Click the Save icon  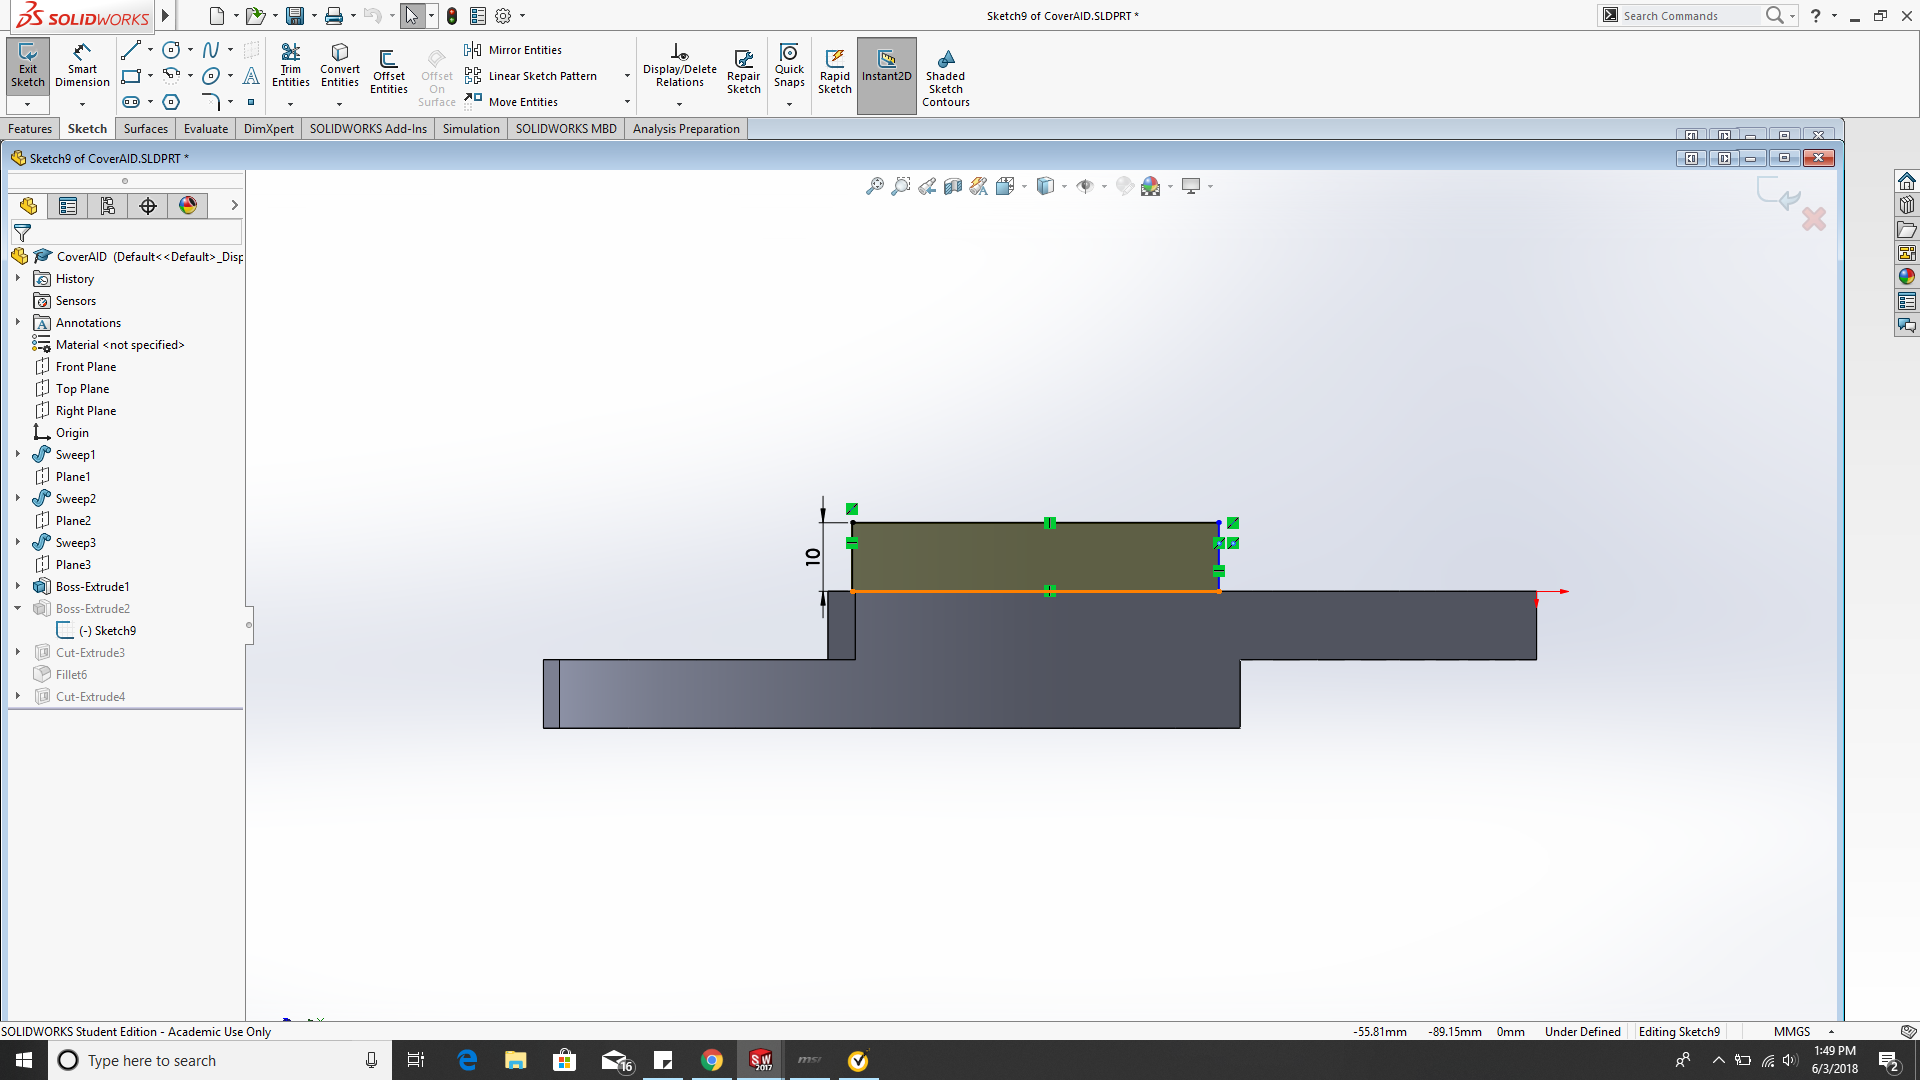[x=295, y=16]
